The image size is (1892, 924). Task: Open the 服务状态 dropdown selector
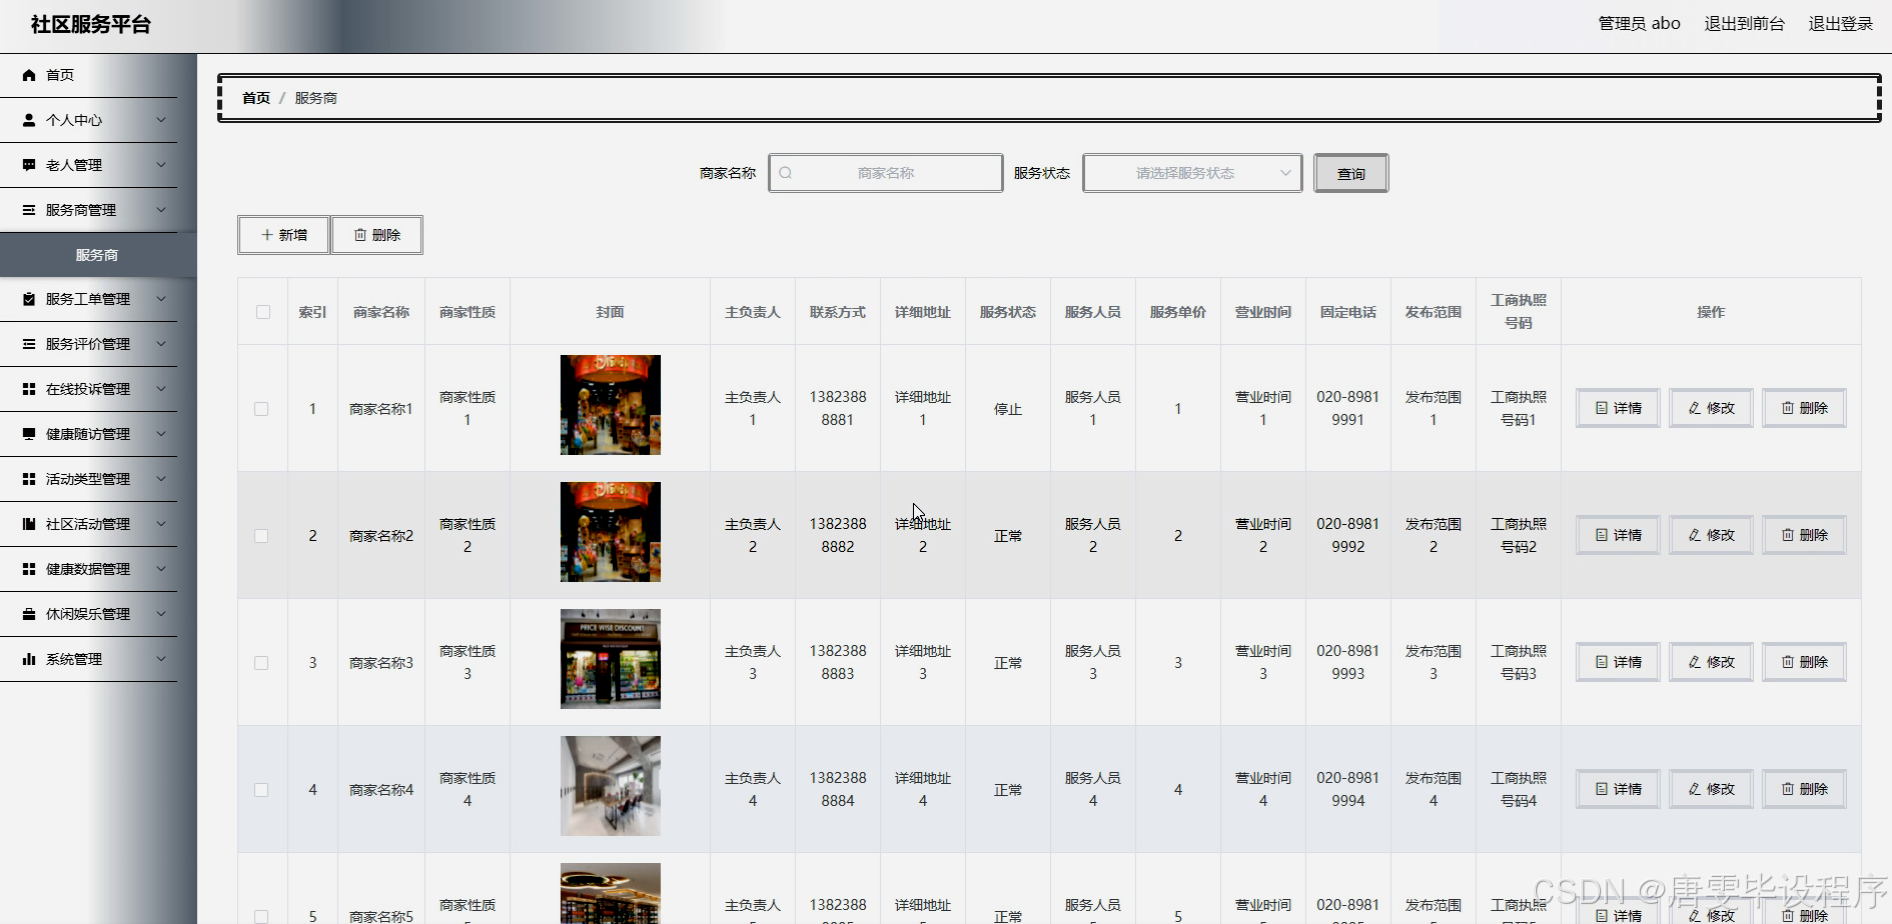(1192, 173)
